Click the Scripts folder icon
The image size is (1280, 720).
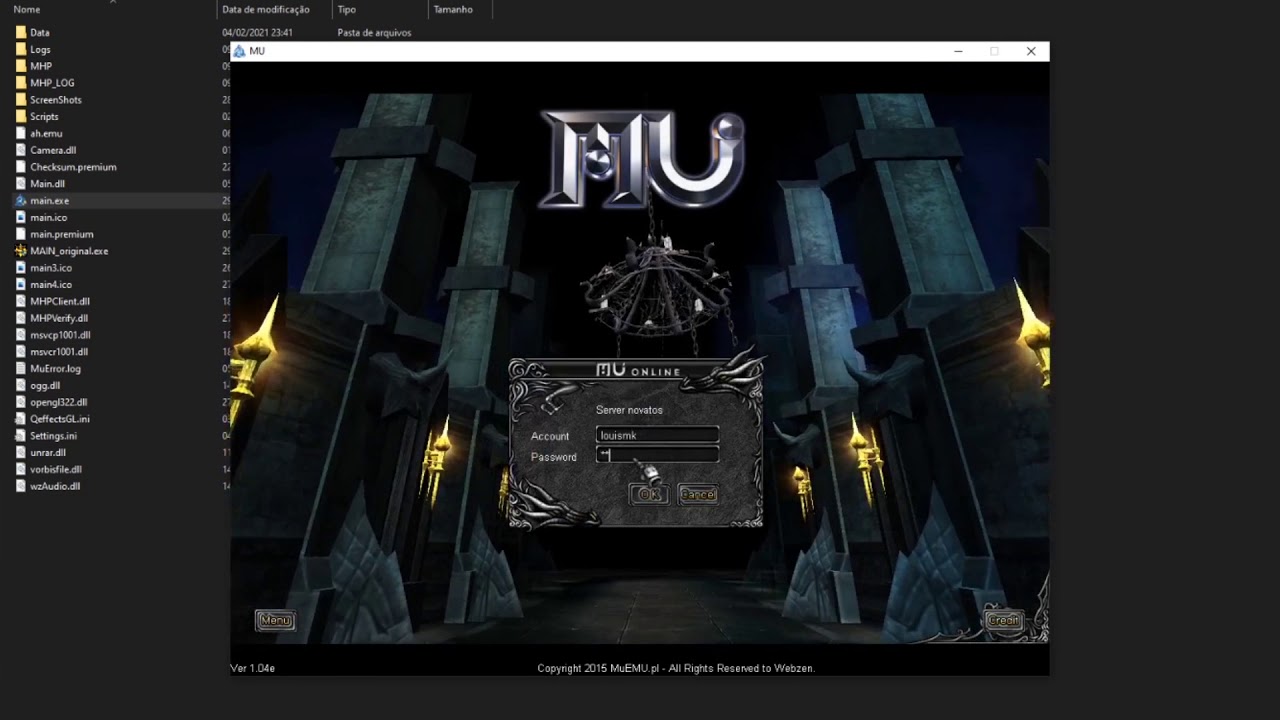point(21,116)
